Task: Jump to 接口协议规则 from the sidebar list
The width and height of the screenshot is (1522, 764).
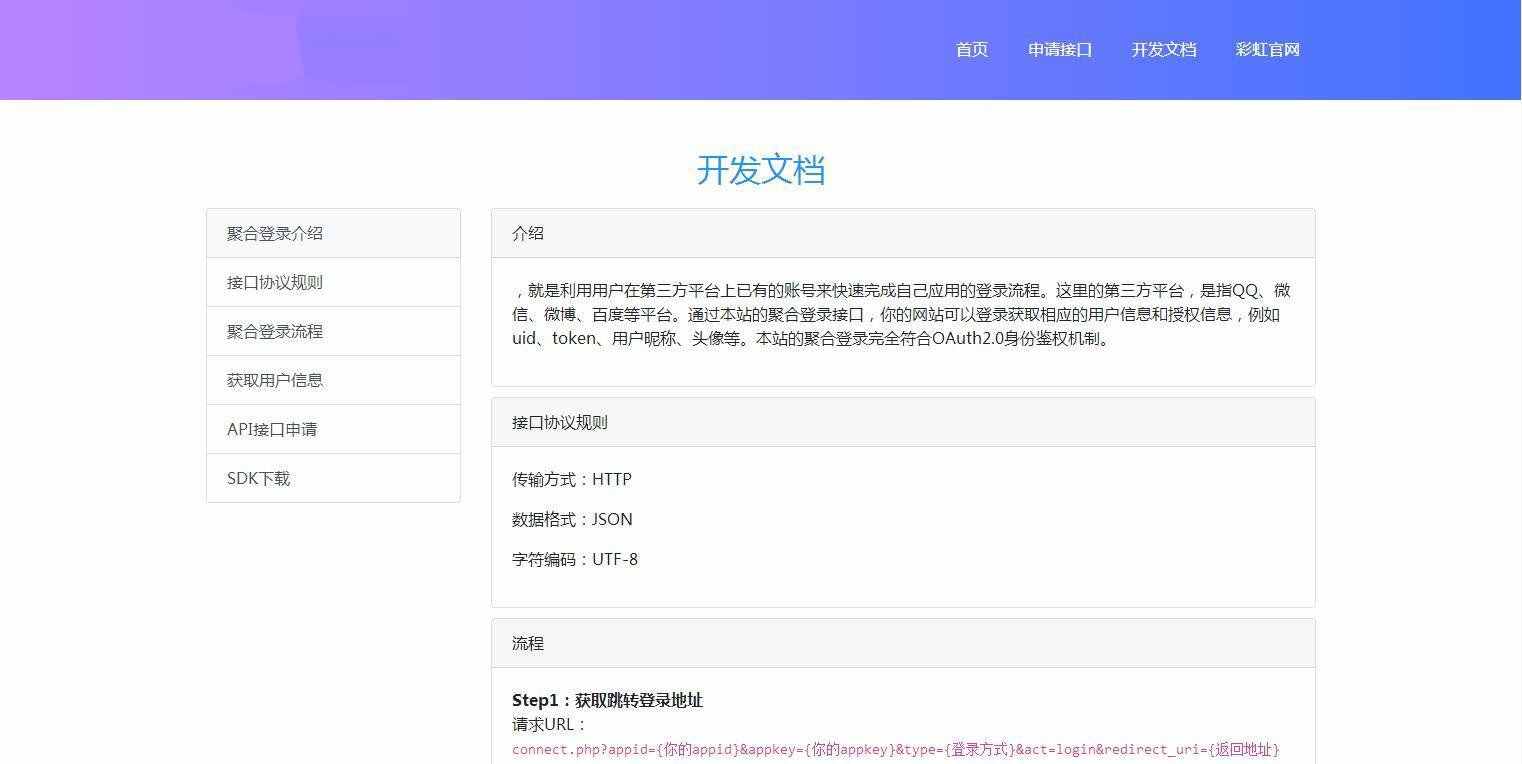Action: 333,282
